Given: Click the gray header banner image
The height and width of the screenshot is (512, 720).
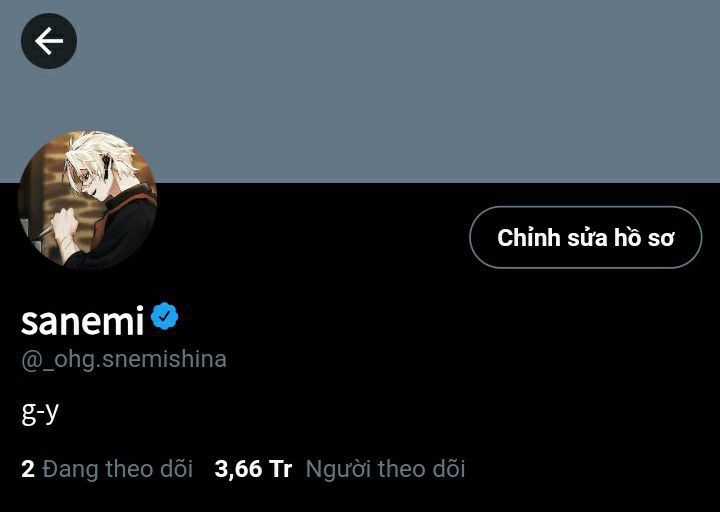Looking at the screenshot, I should tap(360, 91).
